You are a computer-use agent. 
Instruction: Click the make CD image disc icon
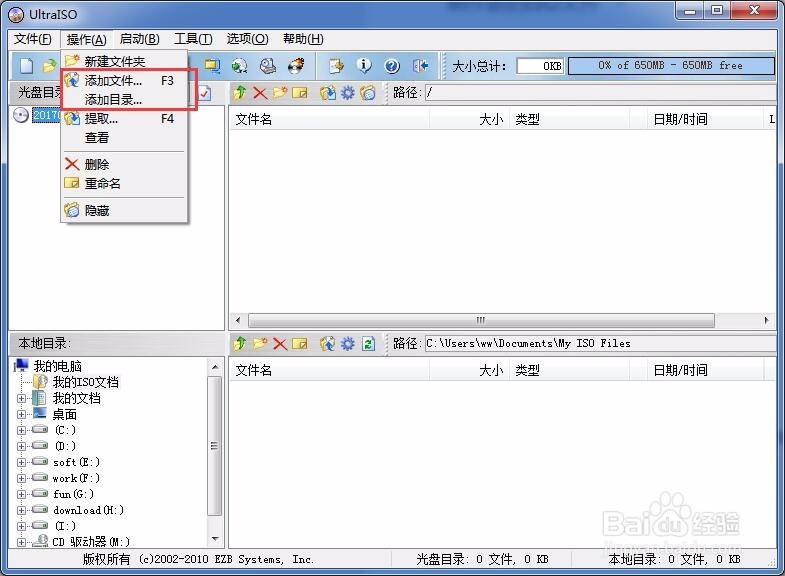click(240, 66)
